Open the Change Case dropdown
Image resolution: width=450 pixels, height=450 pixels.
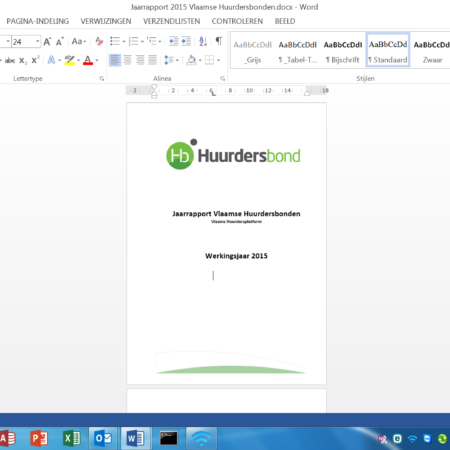[x=79, y=41]
